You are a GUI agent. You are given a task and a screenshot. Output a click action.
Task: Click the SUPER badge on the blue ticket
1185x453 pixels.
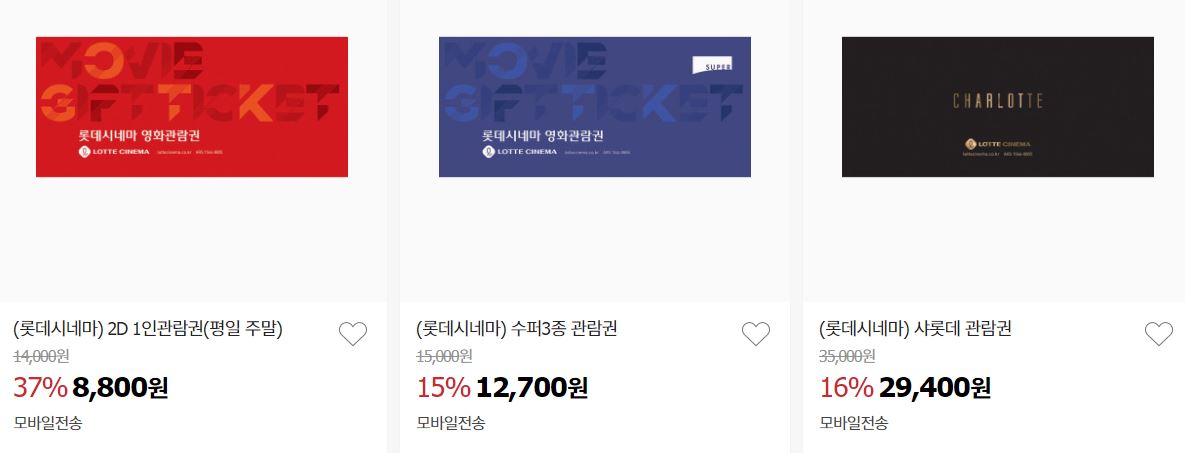(712, 65)
